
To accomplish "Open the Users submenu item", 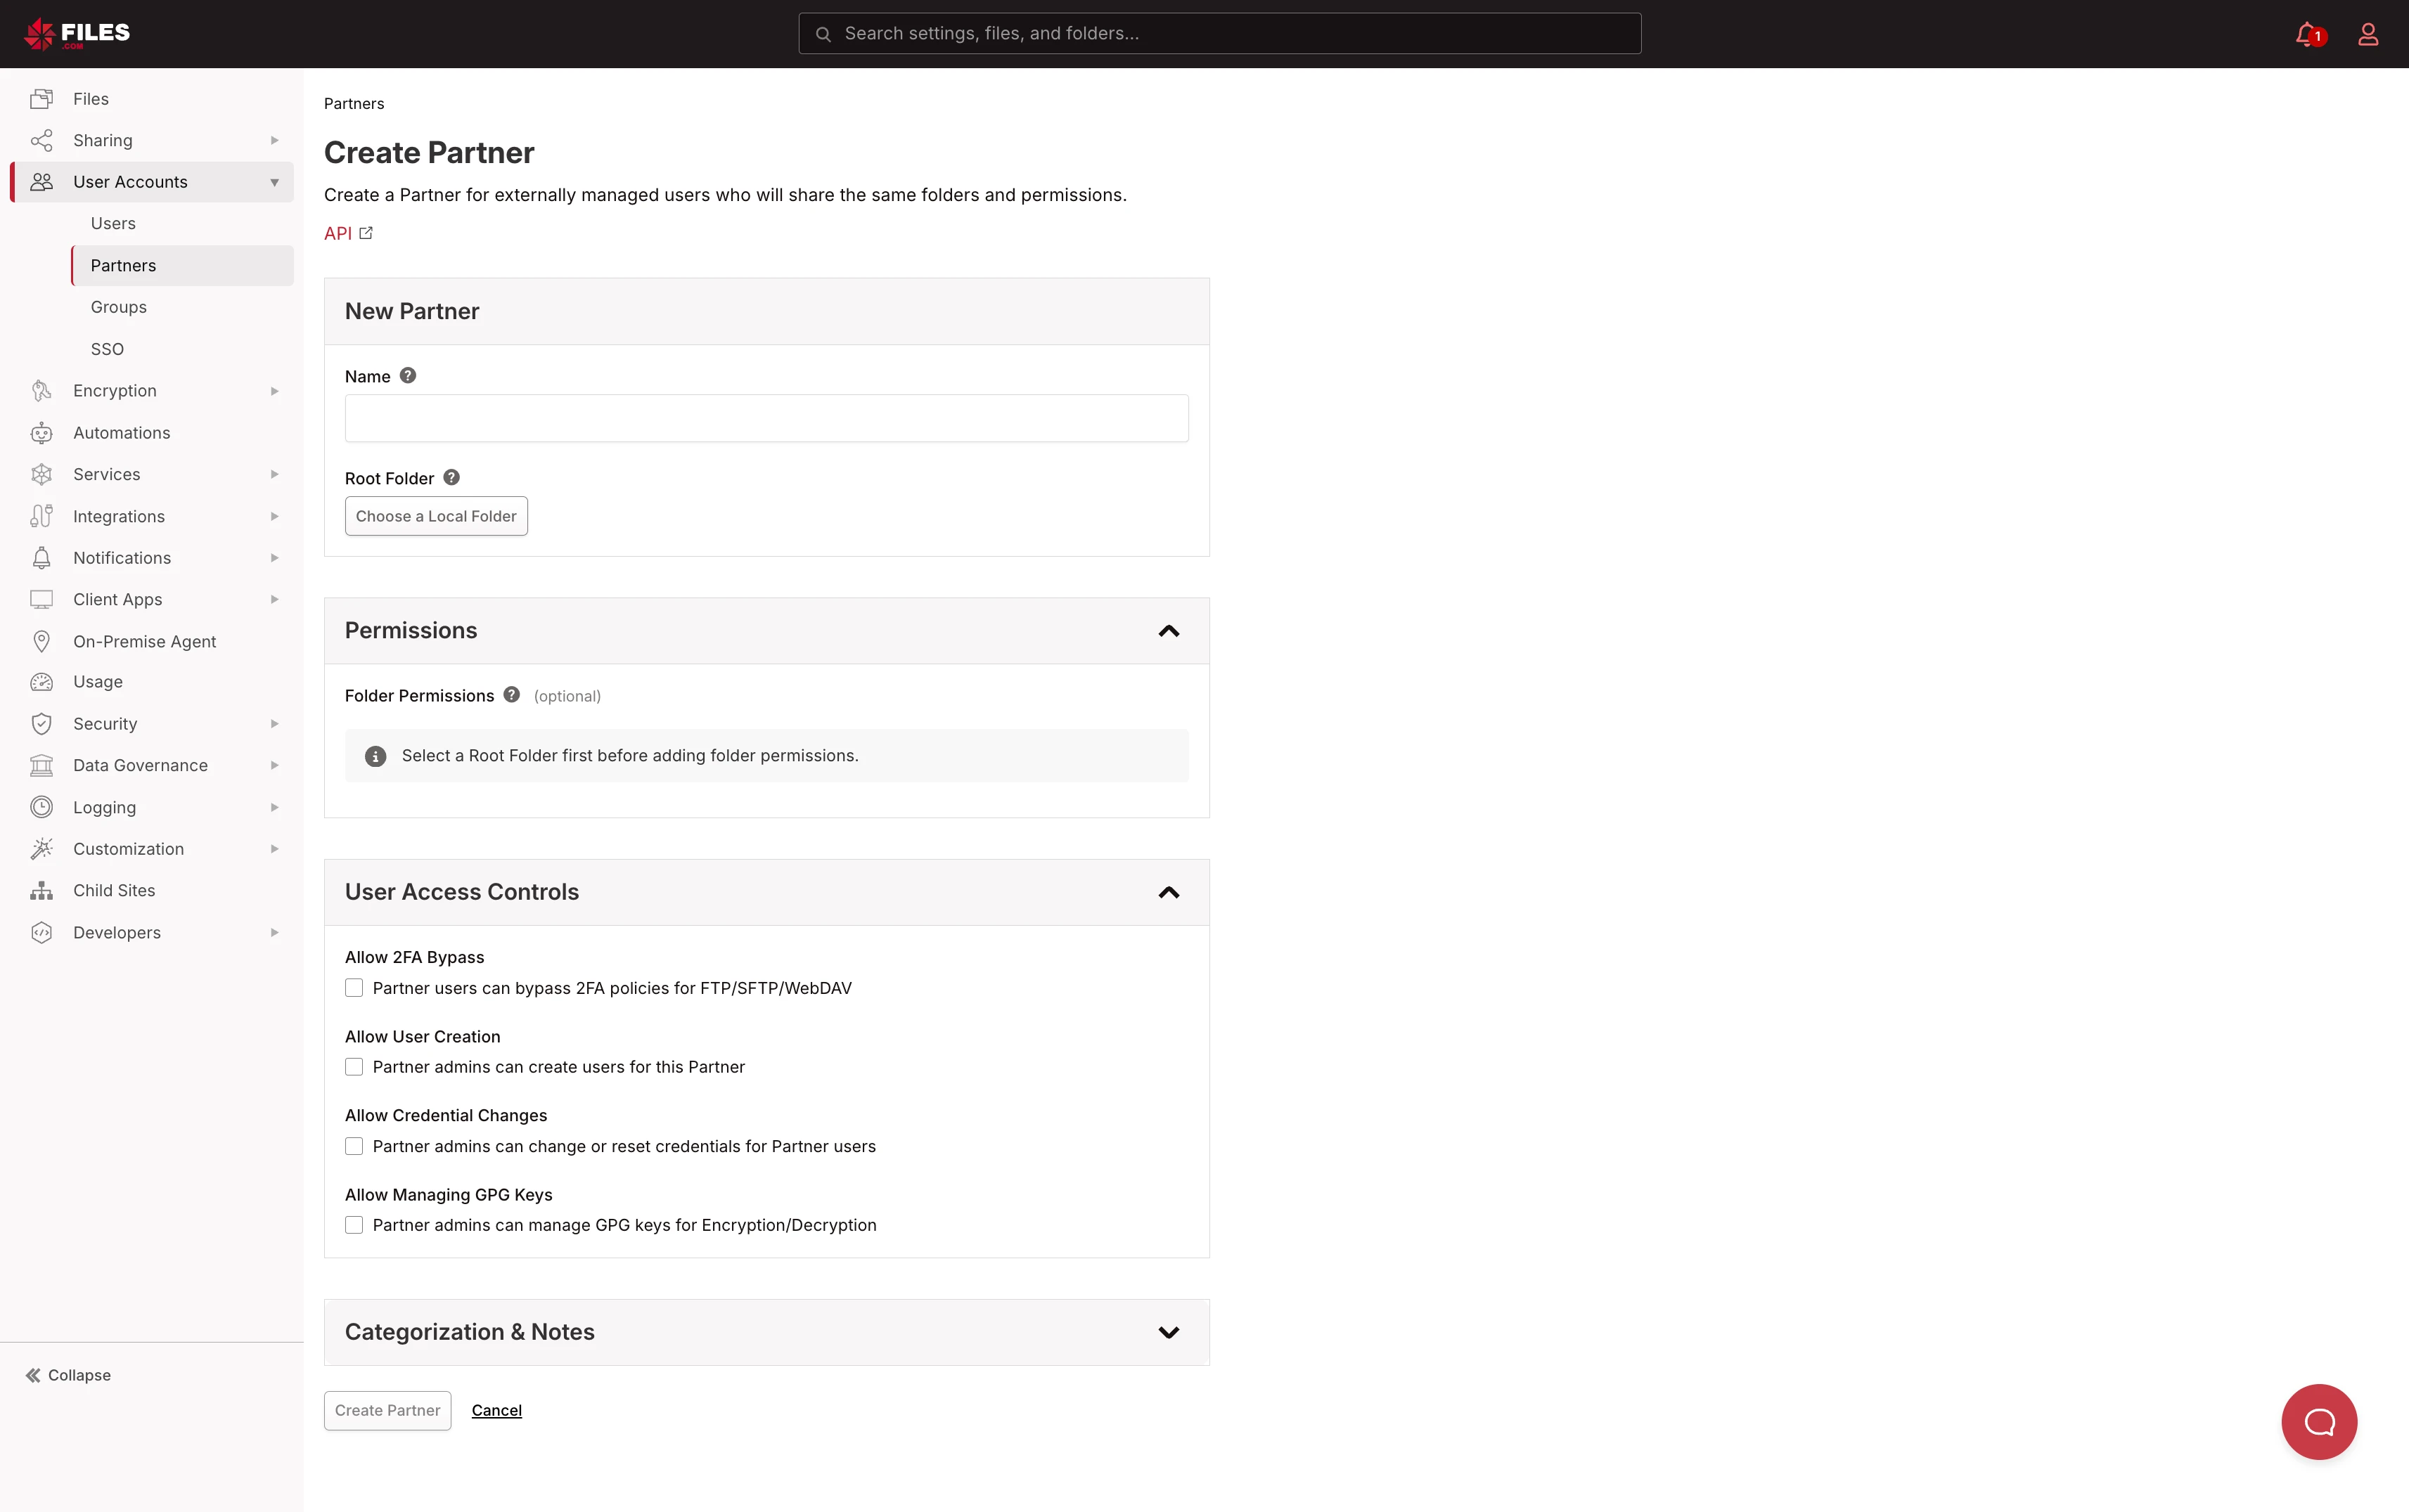I will tap(182, 223).
